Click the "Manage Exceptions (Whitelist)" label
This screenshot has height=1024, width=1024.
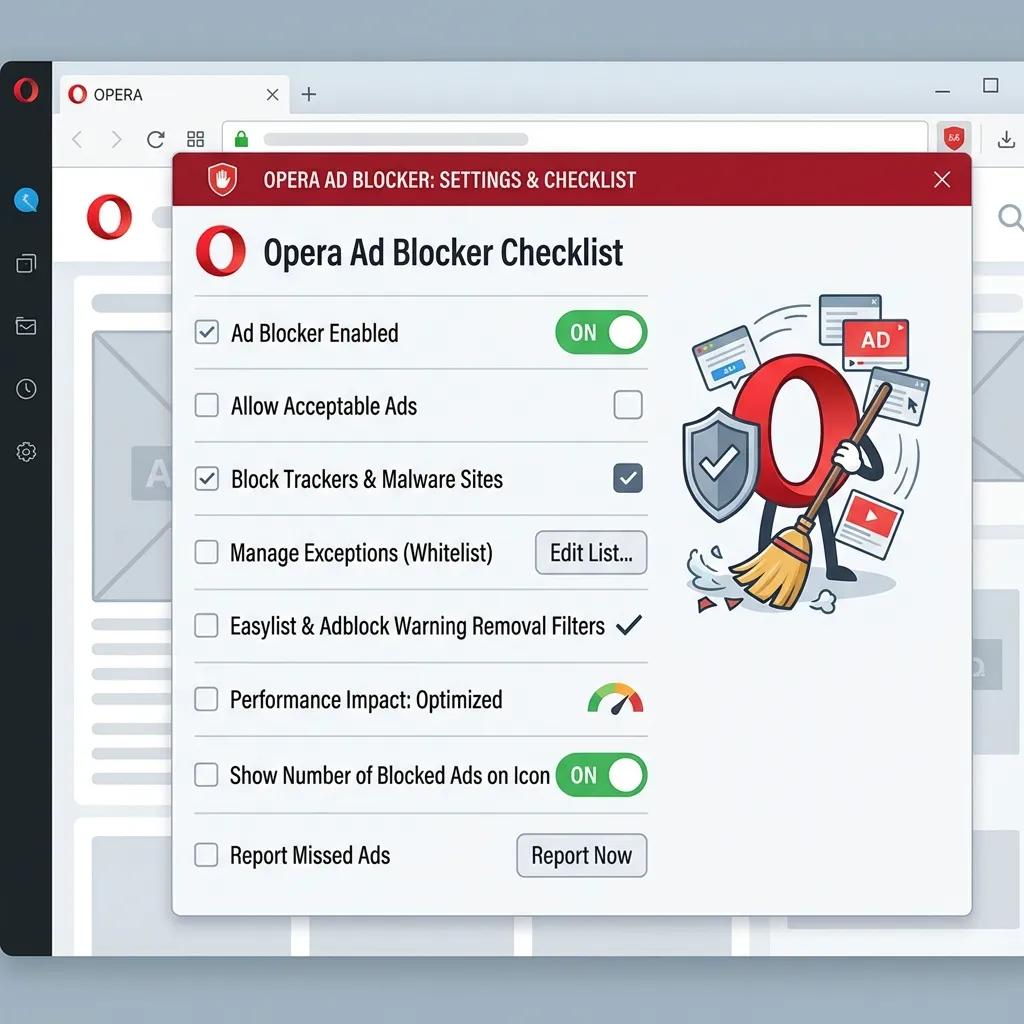(x=361, y=552)
